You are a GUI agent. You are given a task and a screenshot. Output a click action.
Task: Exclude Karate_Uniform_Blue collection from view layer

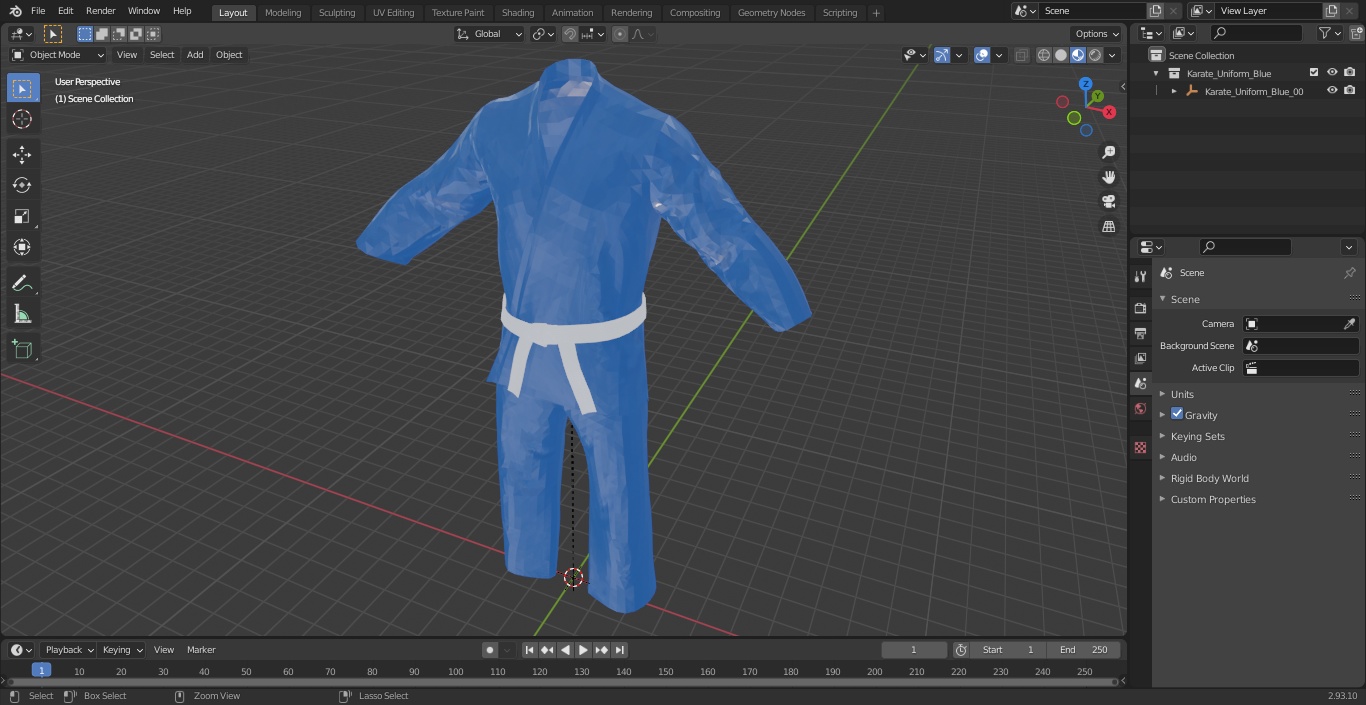pos(1314,73)
